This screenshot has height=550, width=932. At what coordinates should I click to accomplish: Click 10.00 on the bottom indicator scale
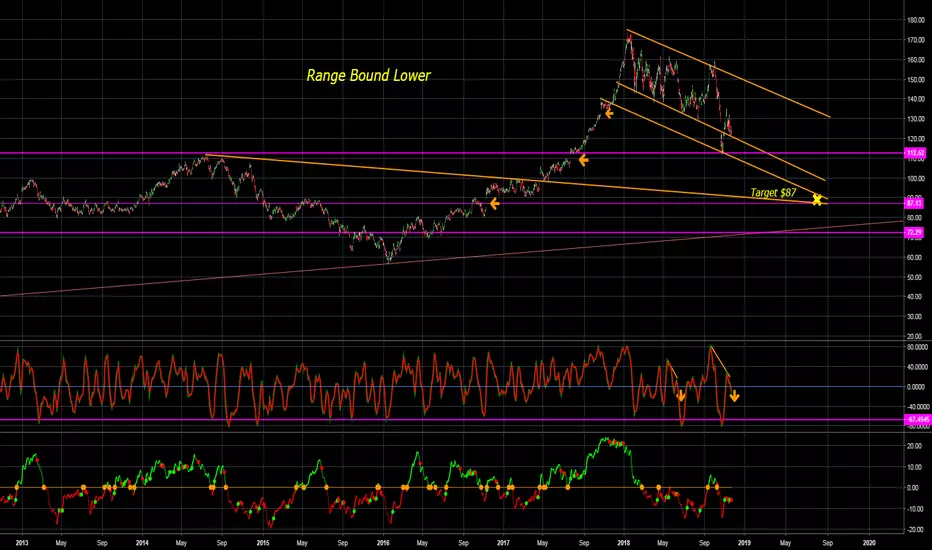[915, 467]
